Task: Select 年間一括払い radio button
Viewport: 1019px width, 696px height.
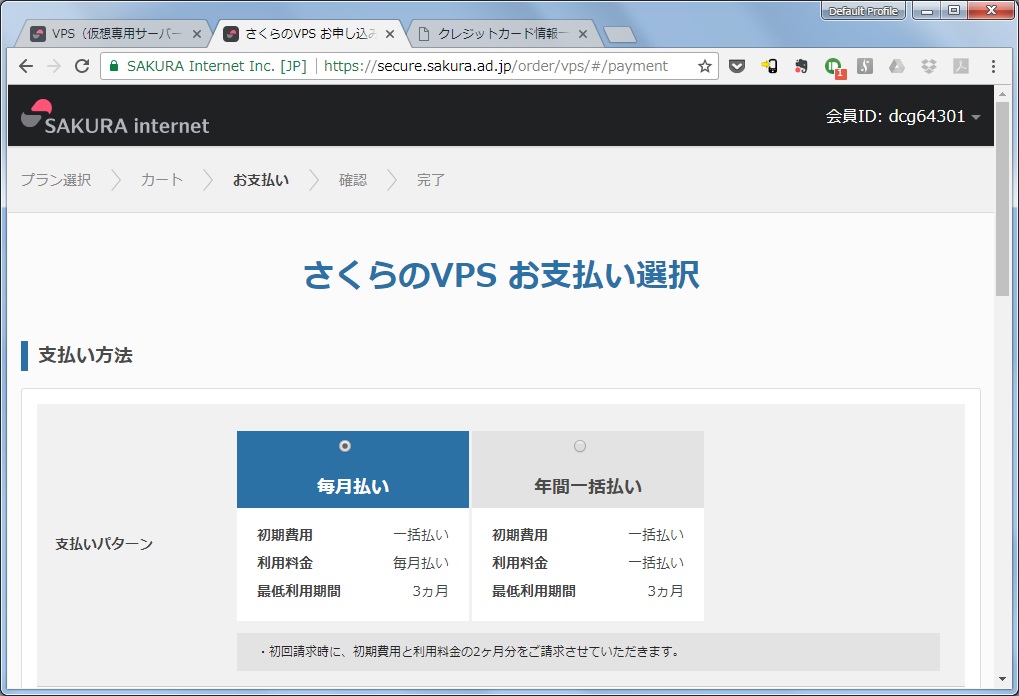Action: [x=580, y=446]
